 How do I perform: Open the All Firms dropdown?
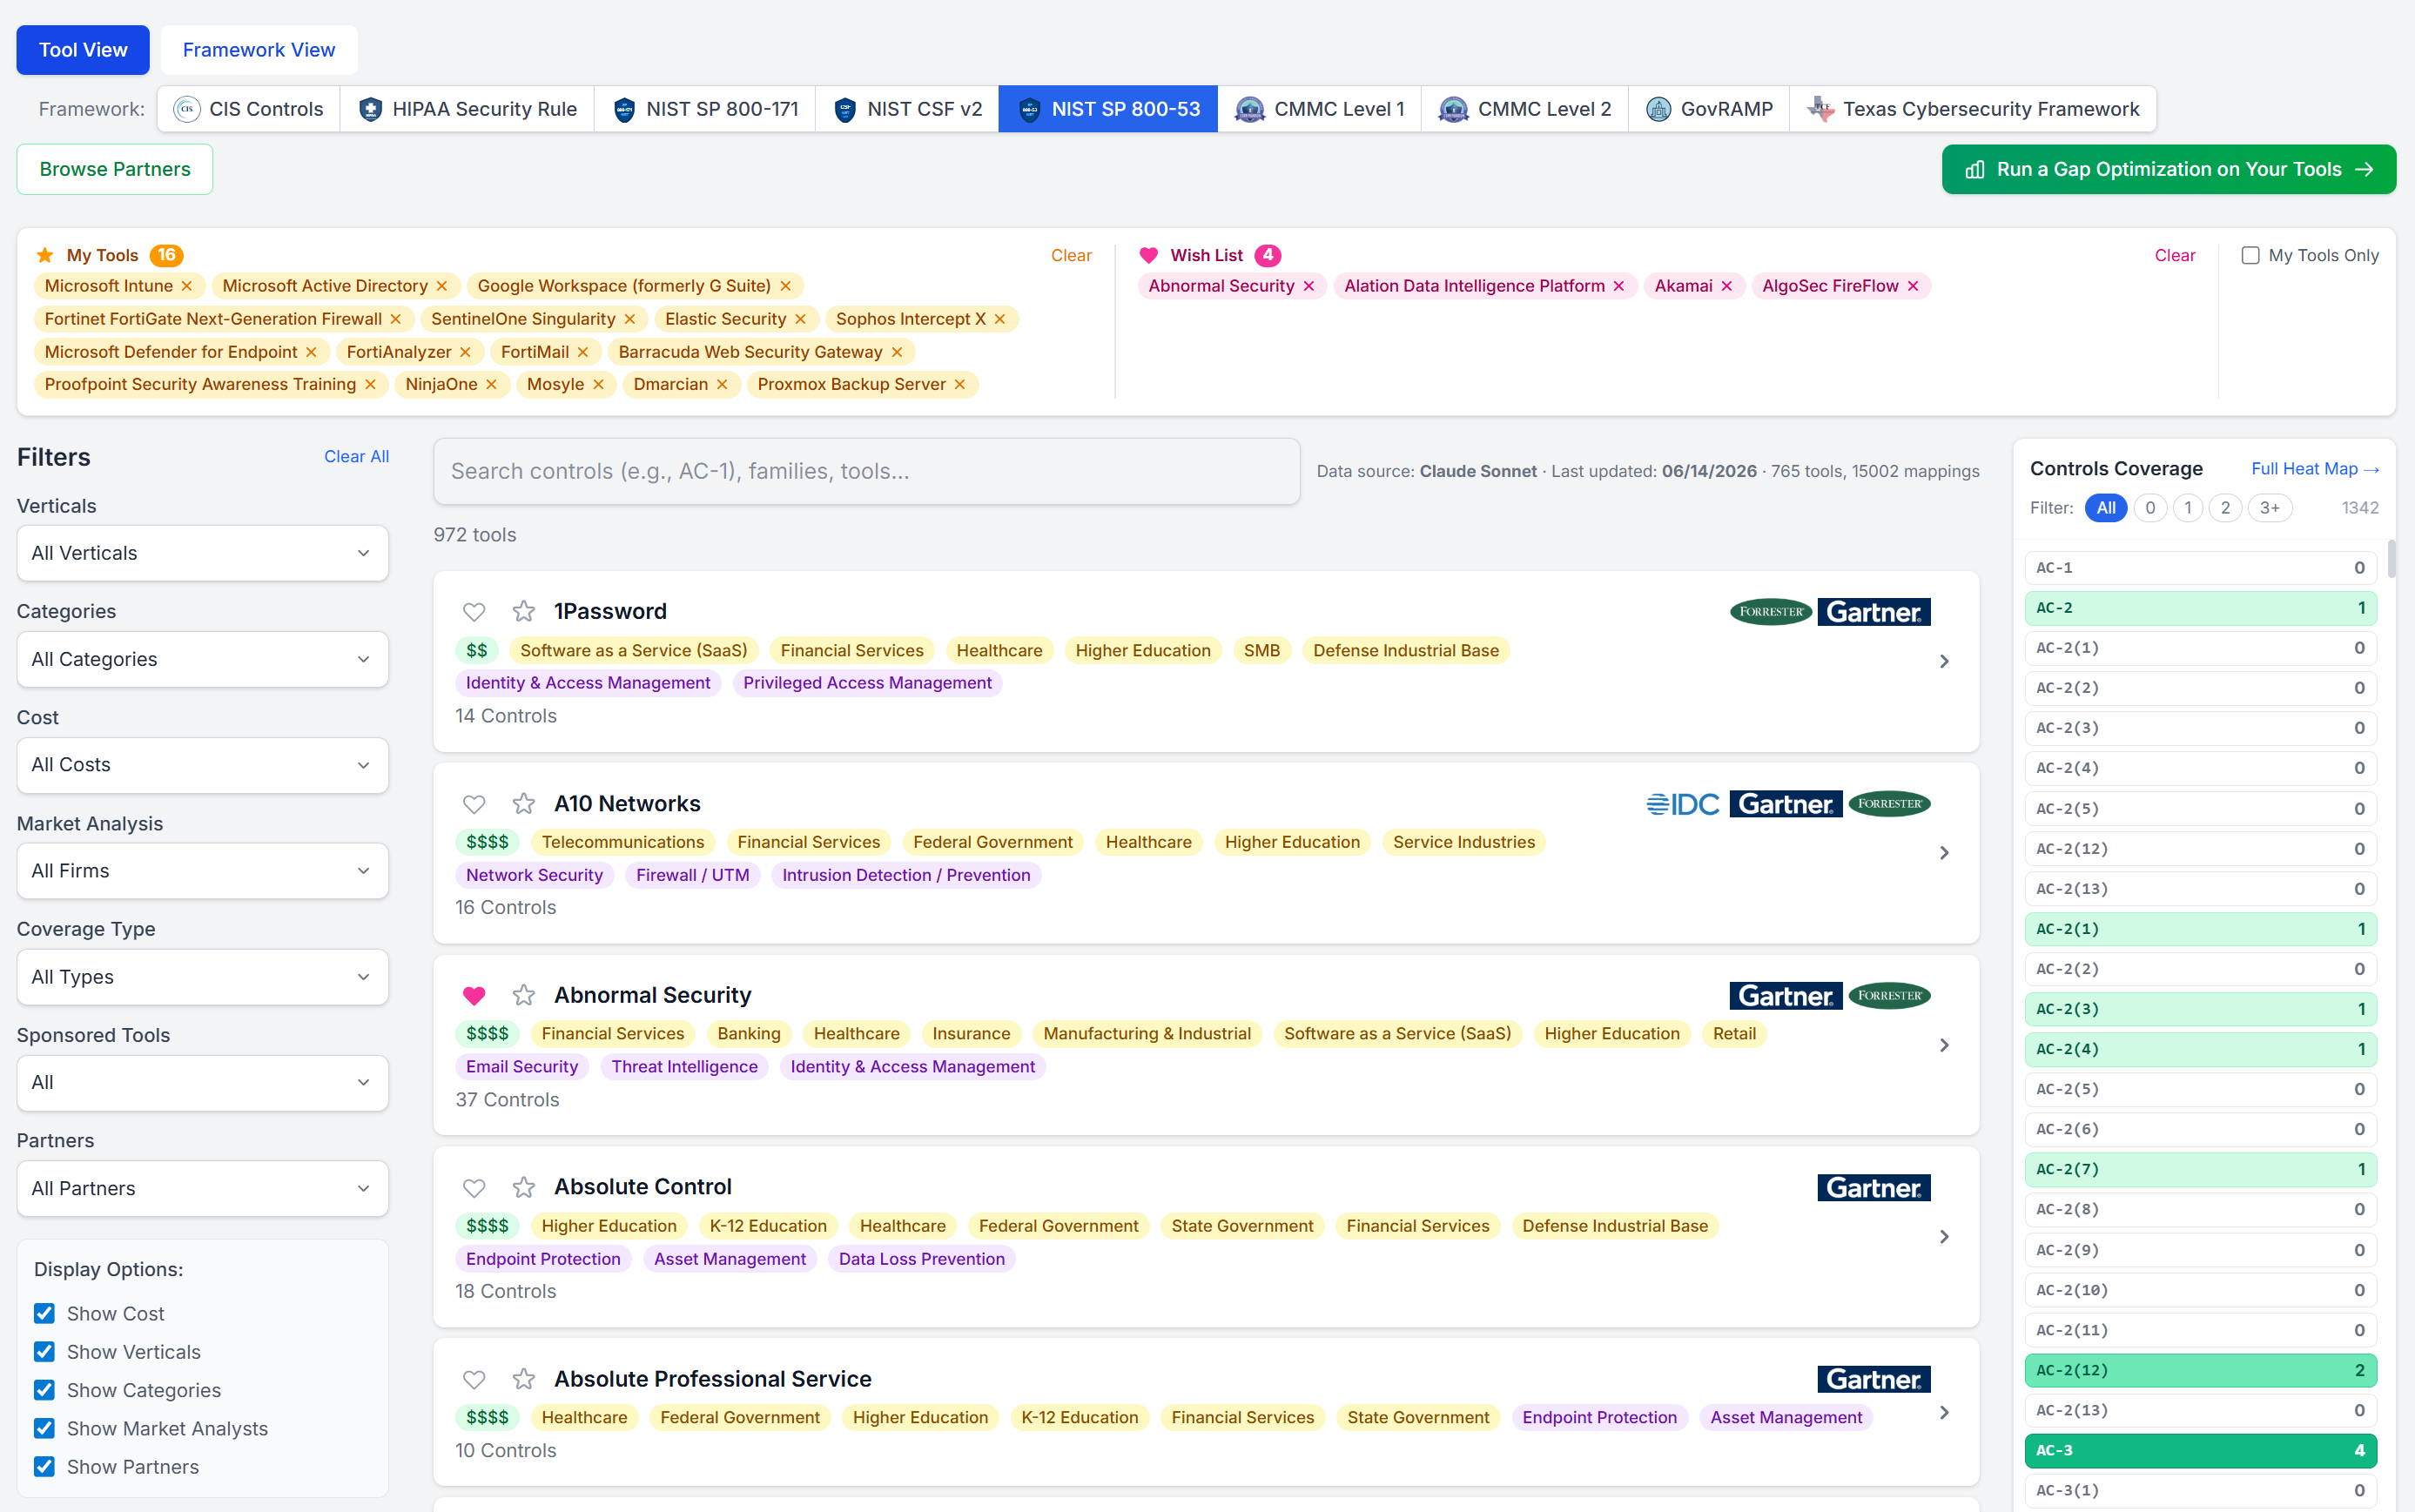click(x=202, y=871)
